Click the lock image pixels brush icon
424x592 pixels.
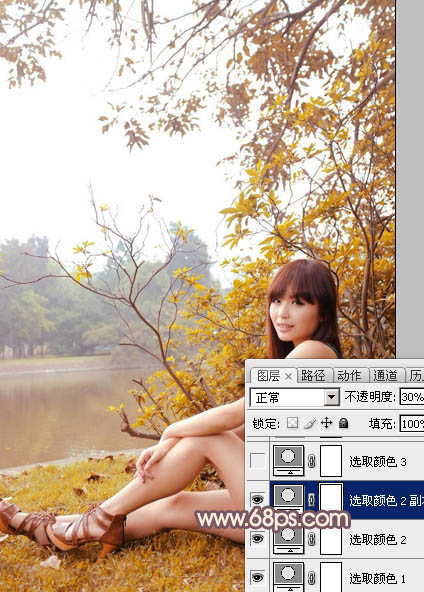pos(310,423)
